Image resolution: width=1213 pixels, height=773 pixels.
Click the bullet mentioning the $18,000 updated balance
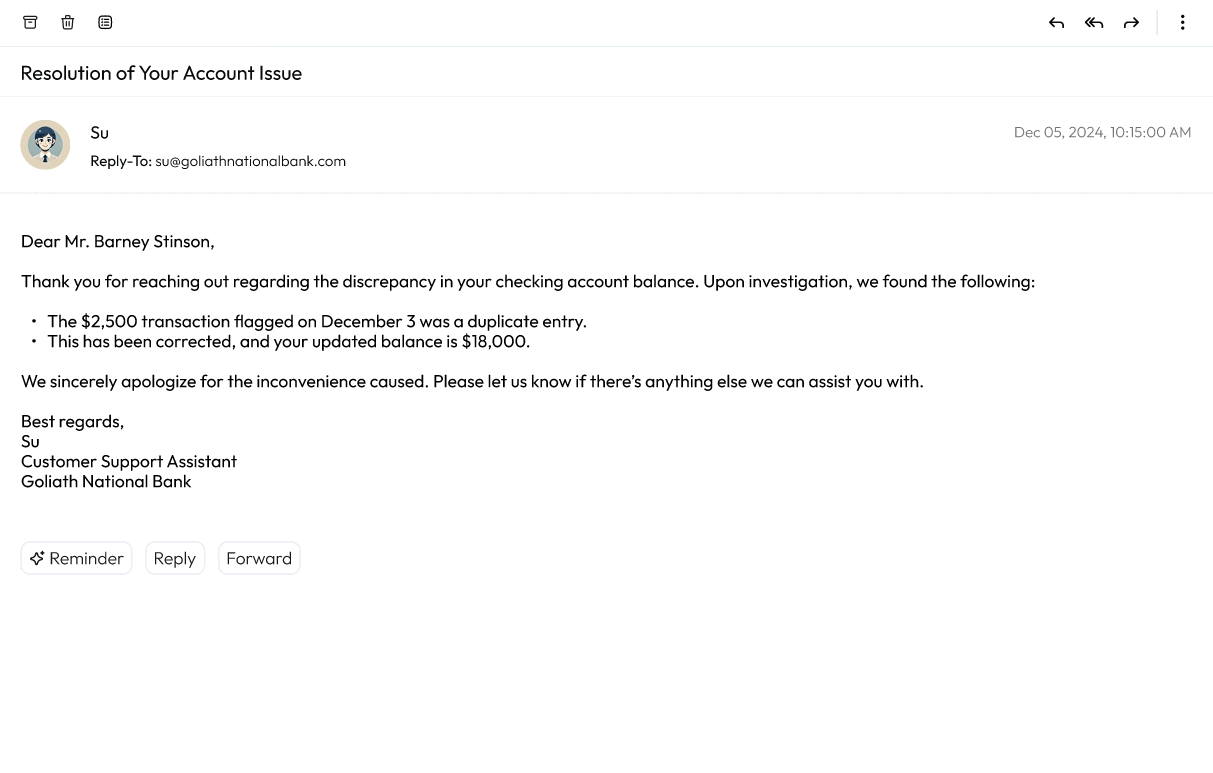(288, 341)
